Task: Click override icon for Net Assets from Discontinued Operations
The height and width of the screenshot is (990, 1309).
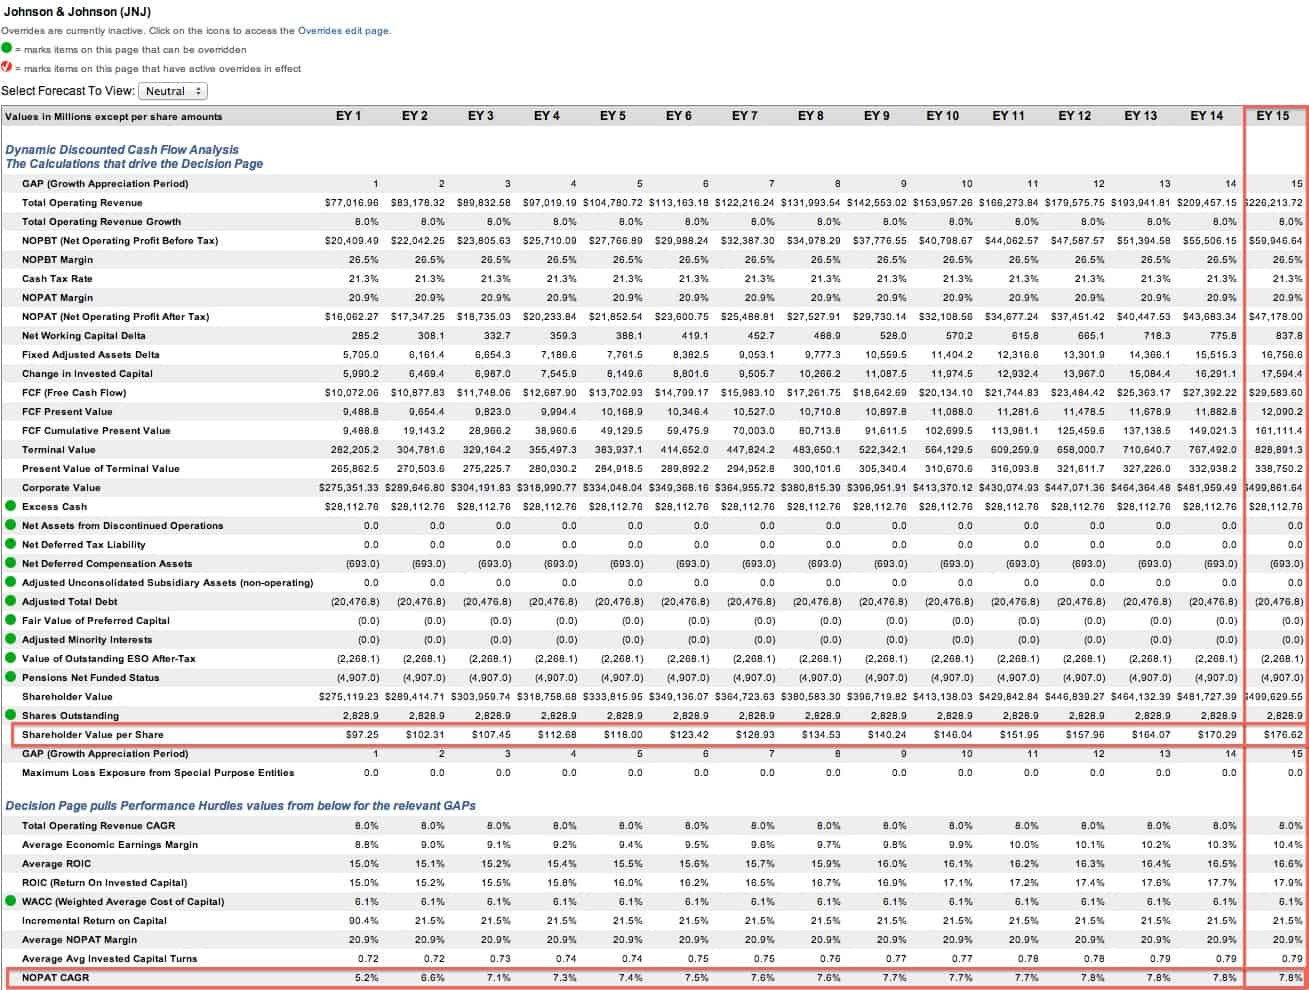Action: click(10, 526)
